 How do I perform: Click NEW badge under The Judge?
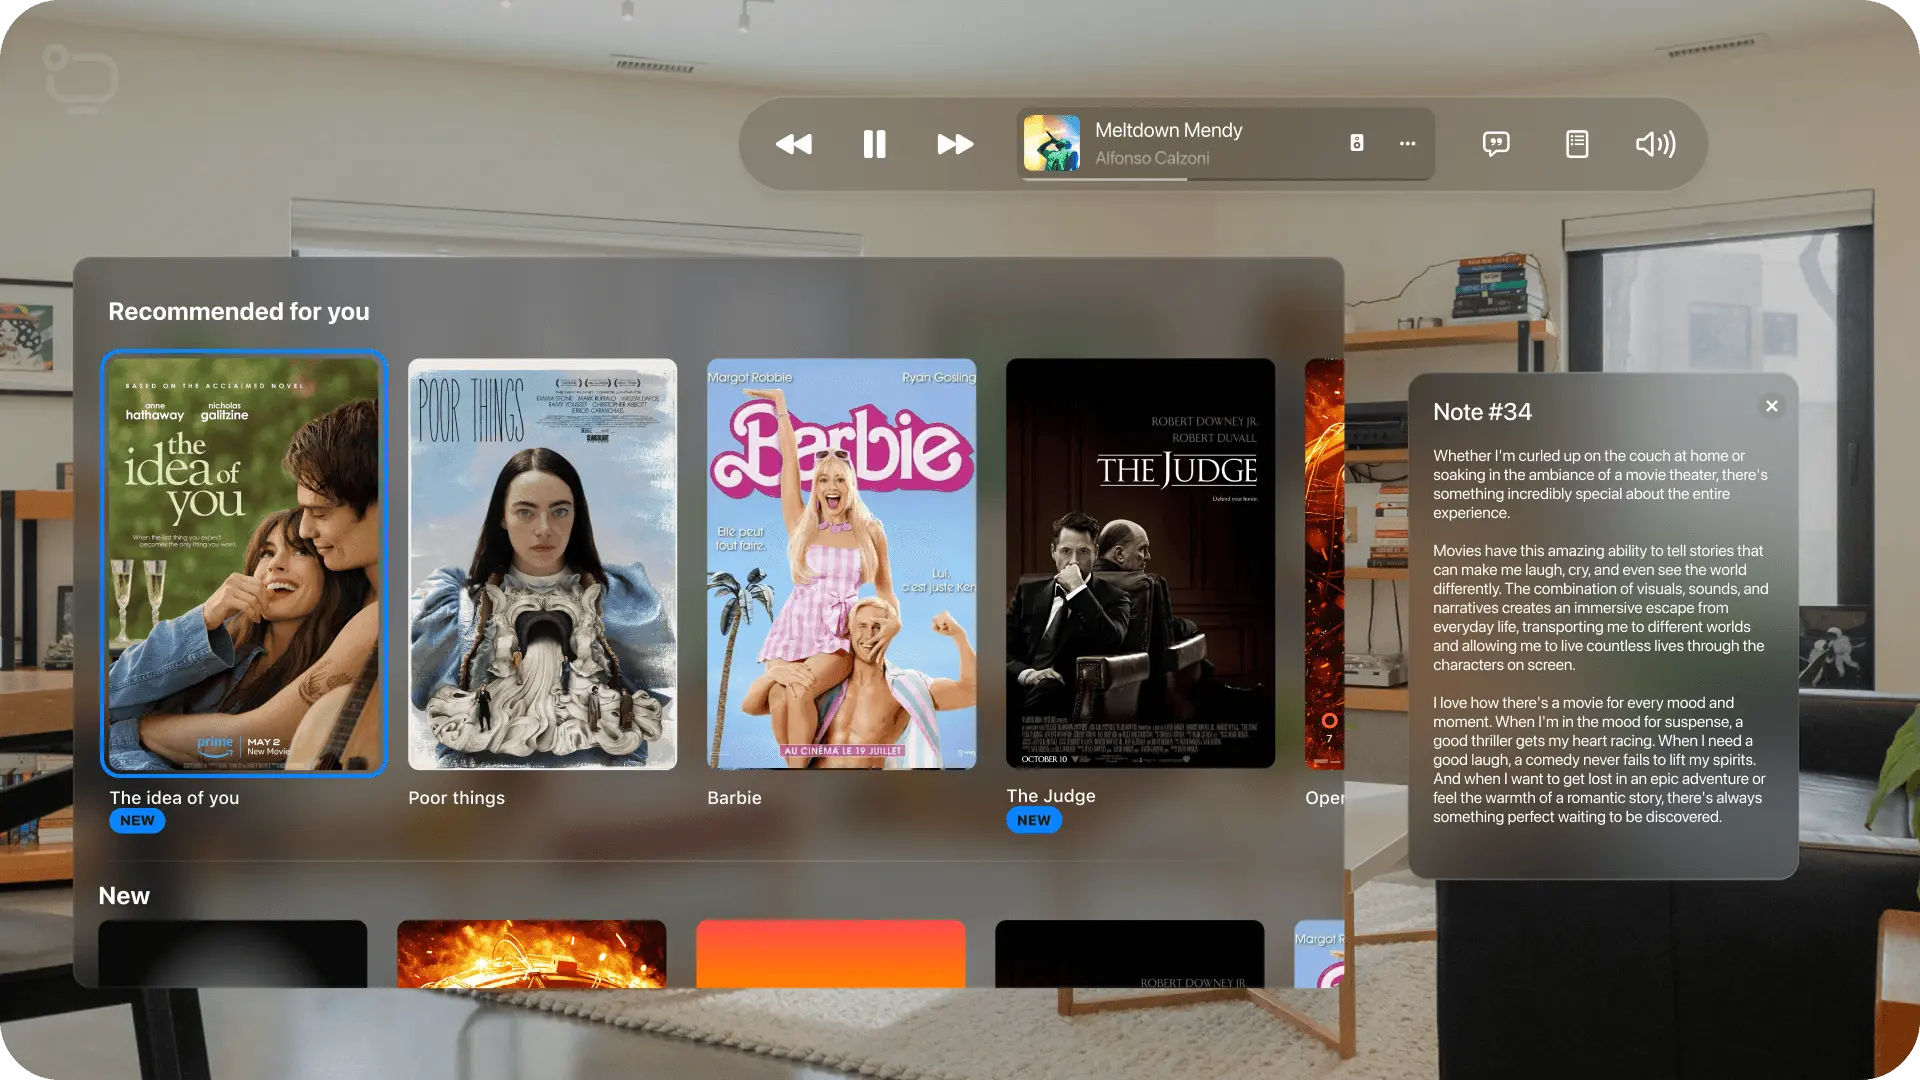(x=1034, y=820)
